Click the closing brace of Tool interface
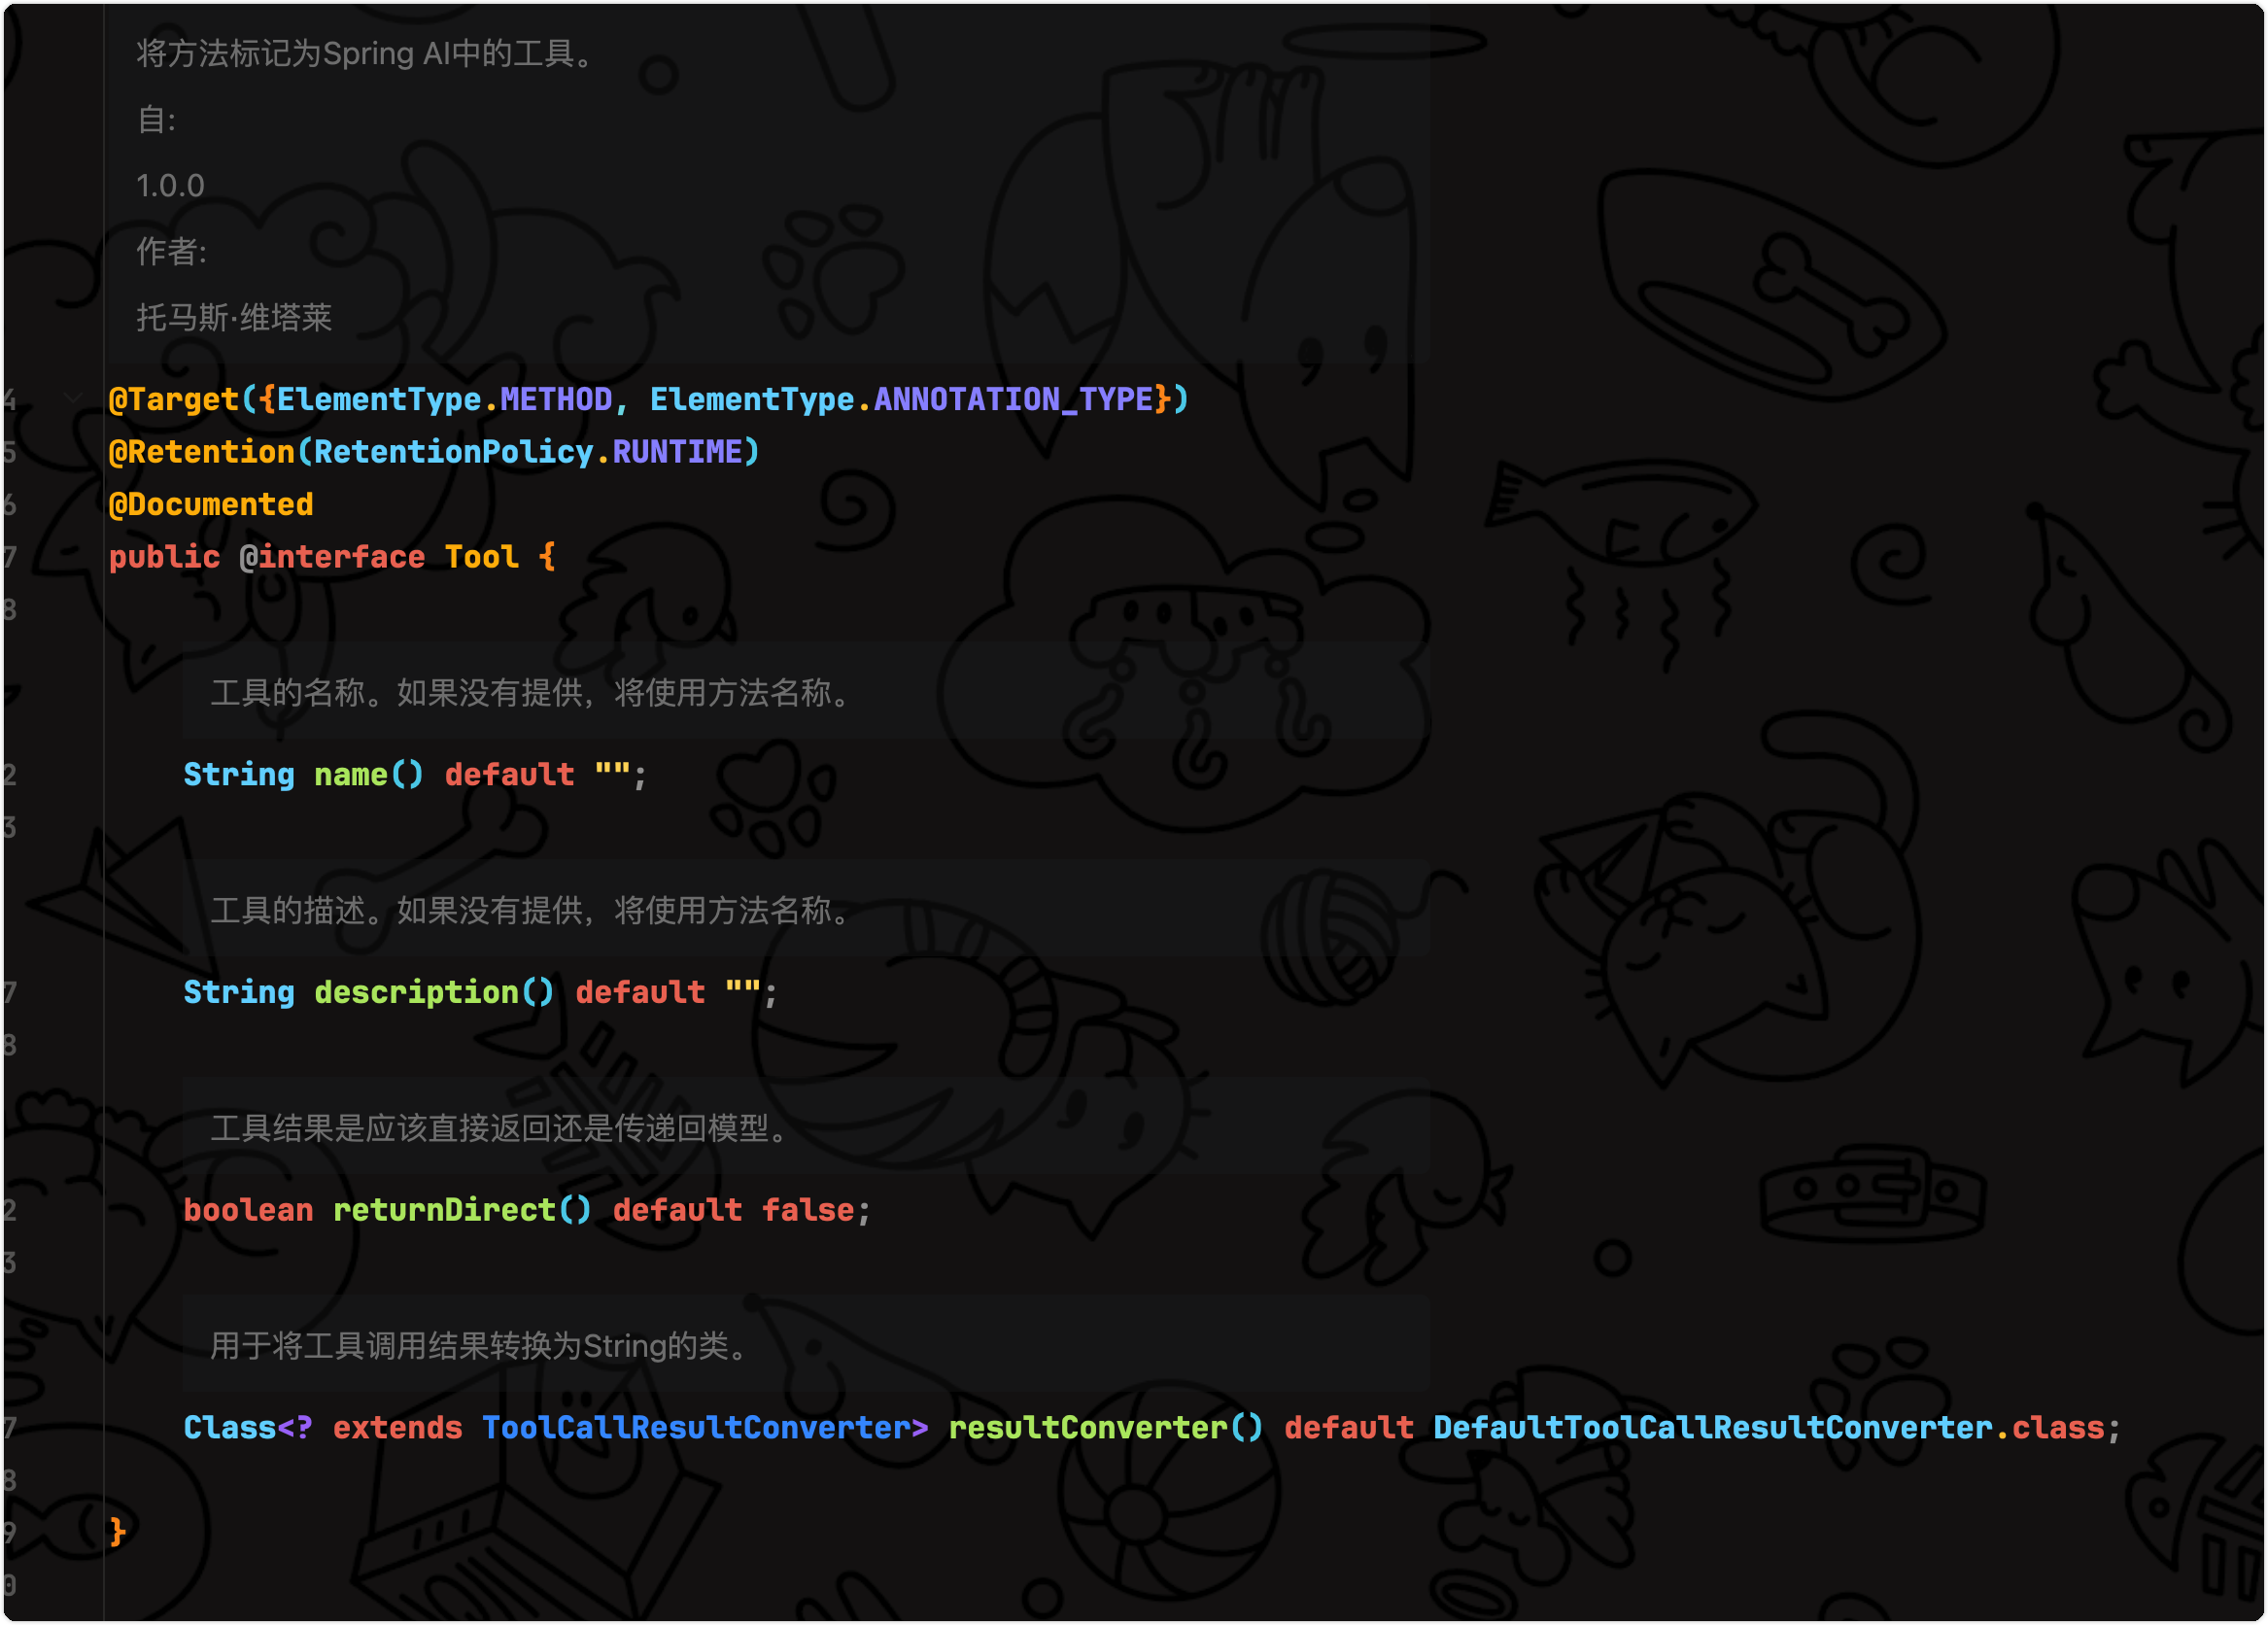 pyautogui.click(x=117, y=1531)
